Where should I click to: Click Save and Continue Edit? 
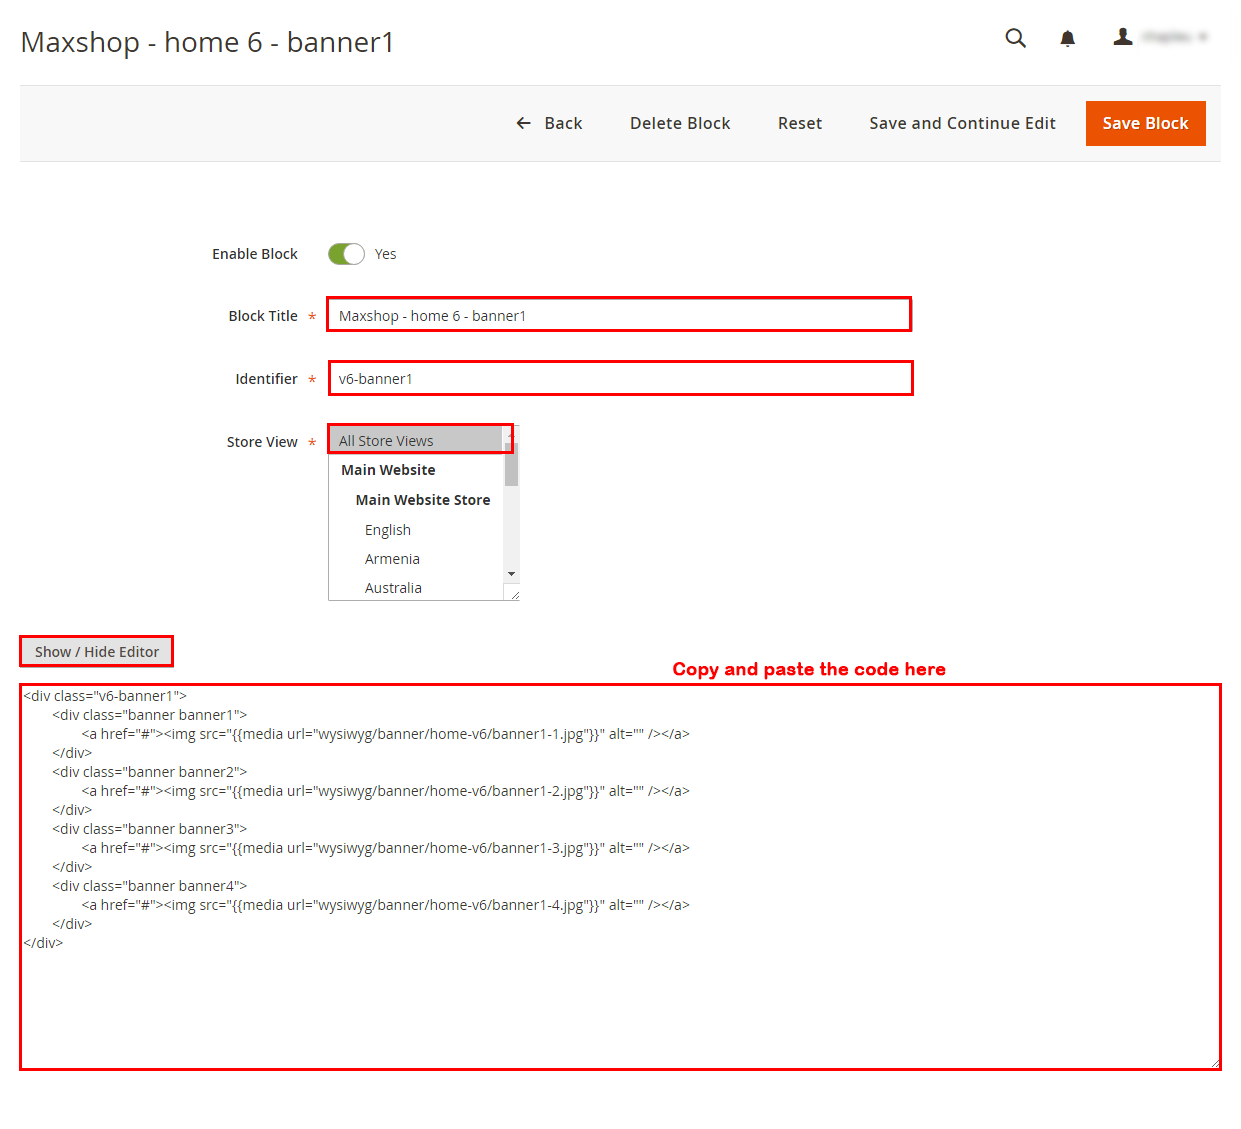tap(962, 123)
